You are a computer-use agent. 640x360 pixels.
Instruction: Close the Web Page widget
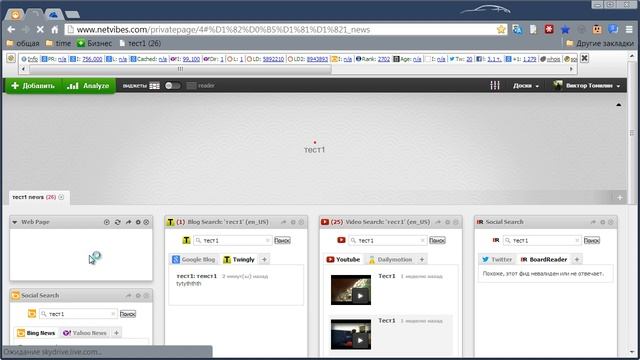point(146,222)
